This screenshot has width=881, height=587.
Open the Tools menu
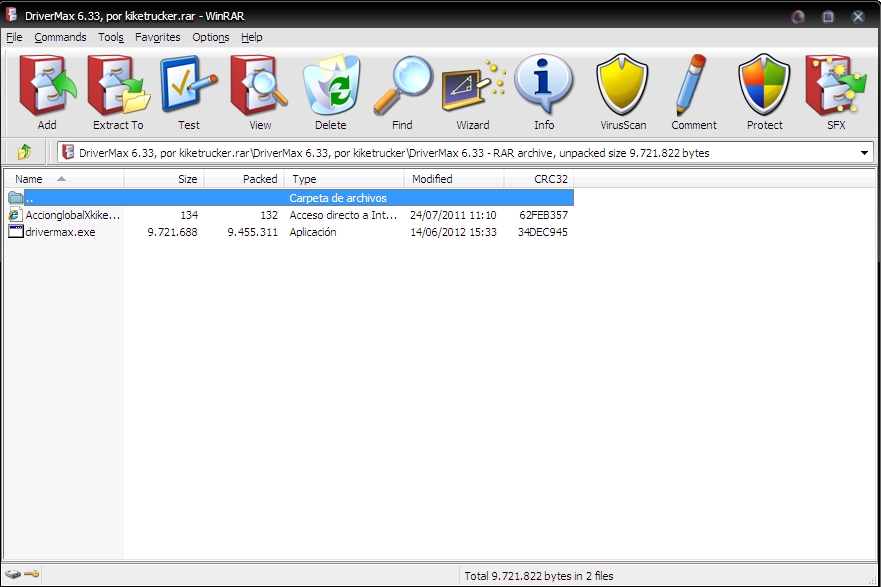click(x=111, y=37)
